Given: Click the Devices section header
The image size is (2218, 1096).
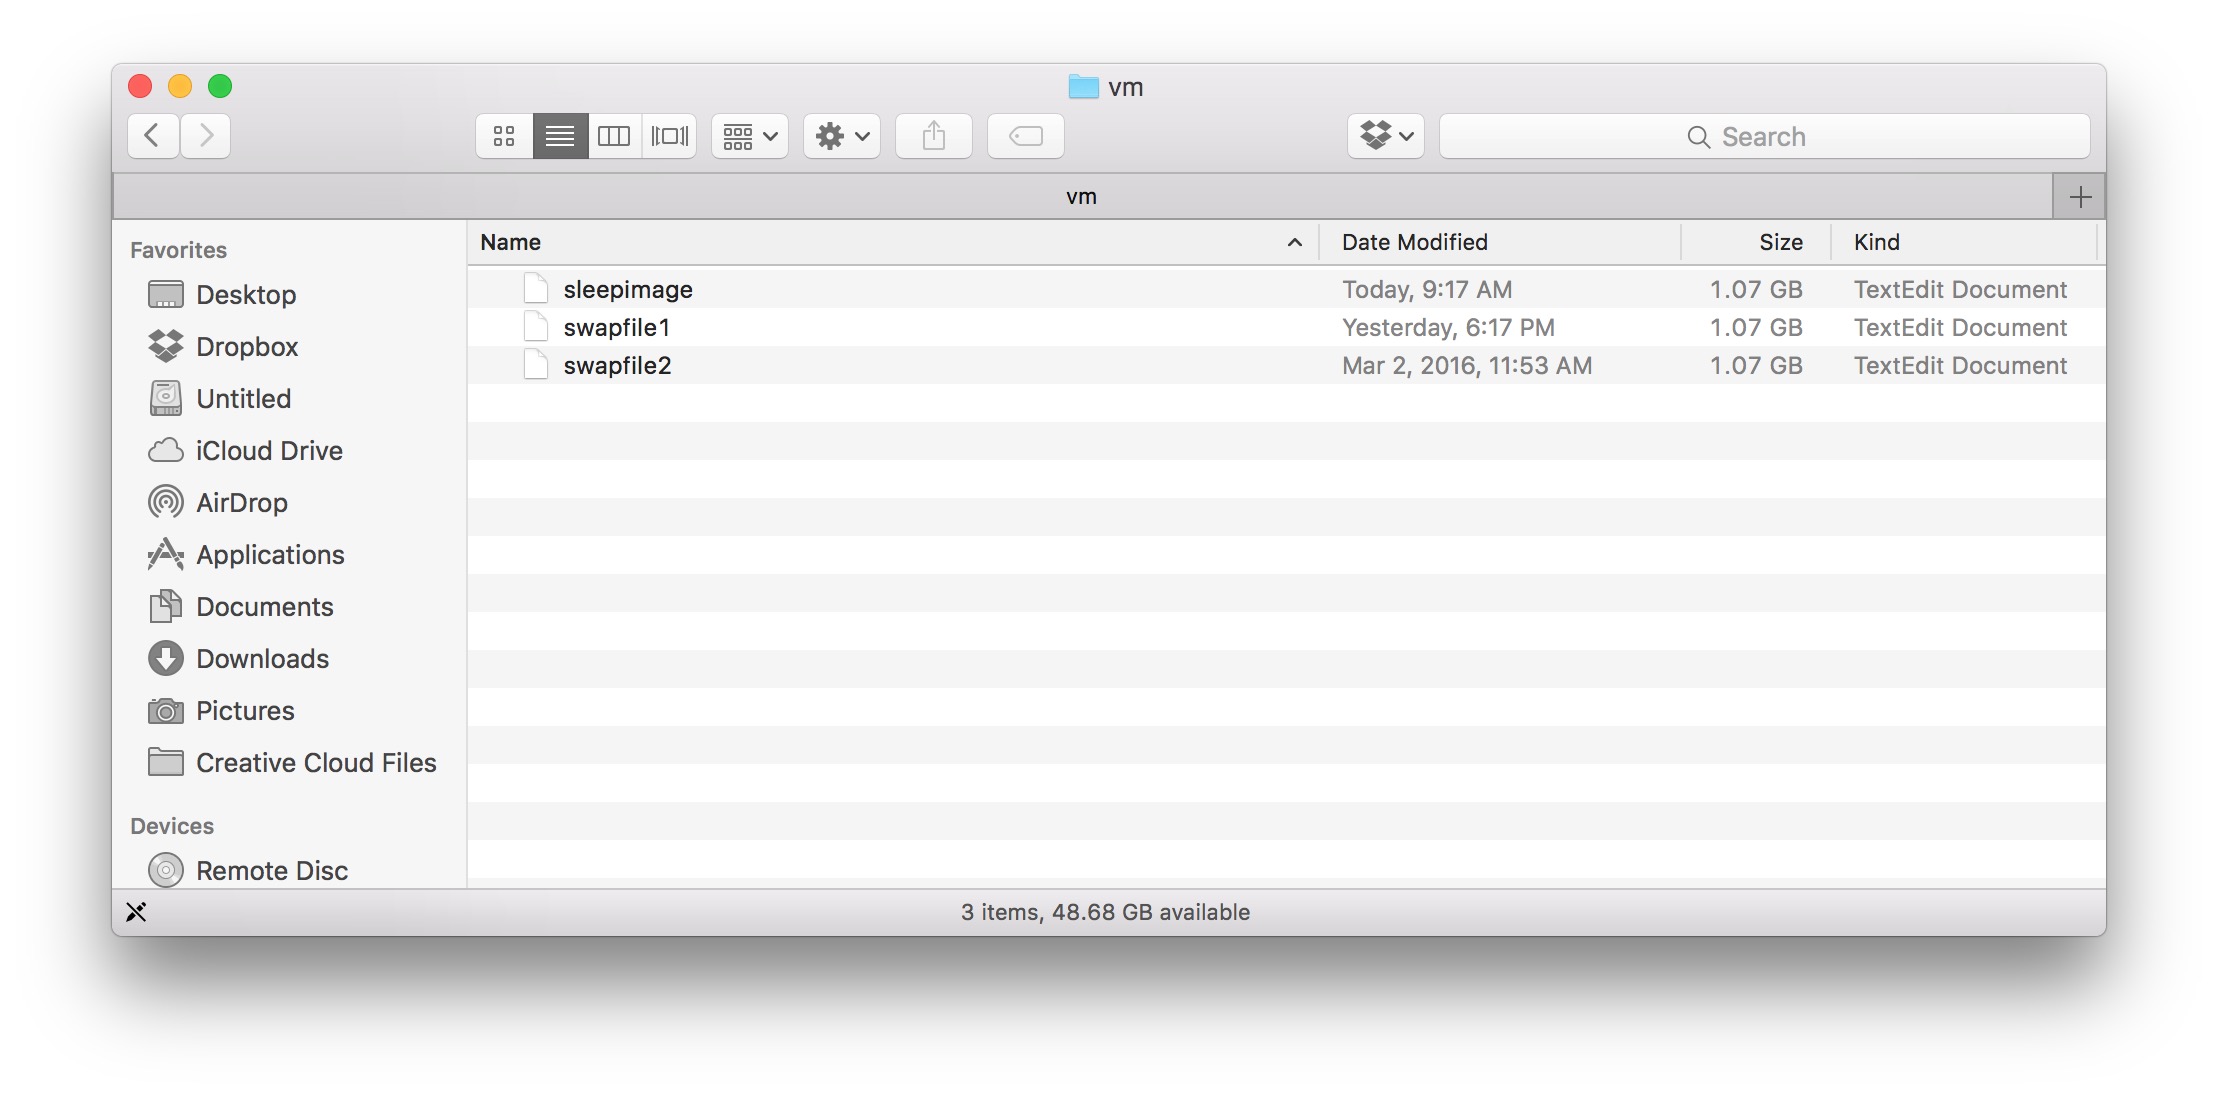Looking at the screenshot, I should (172, 826).
